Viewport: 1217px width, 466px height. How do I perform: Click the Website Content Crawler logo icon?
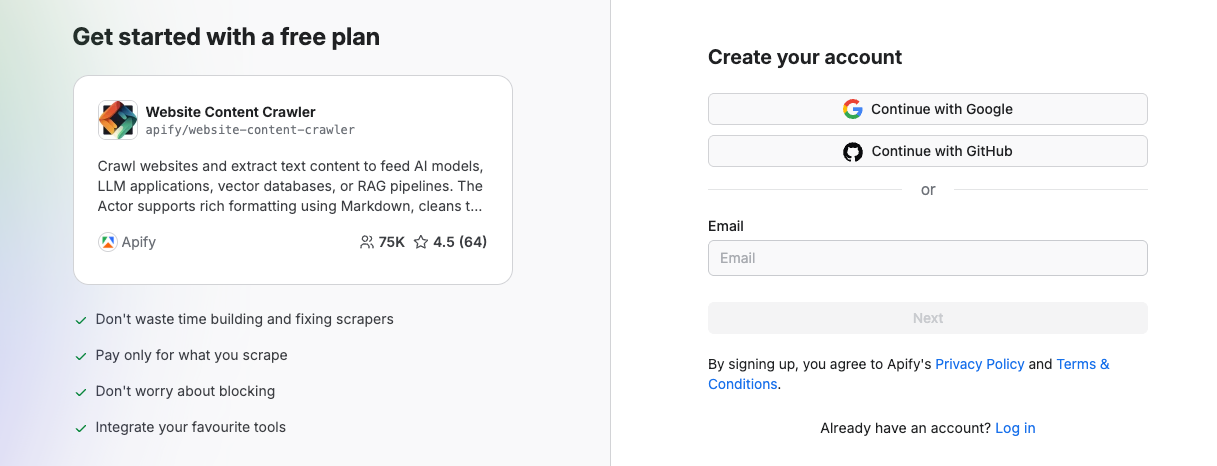(x=117, y=120)
